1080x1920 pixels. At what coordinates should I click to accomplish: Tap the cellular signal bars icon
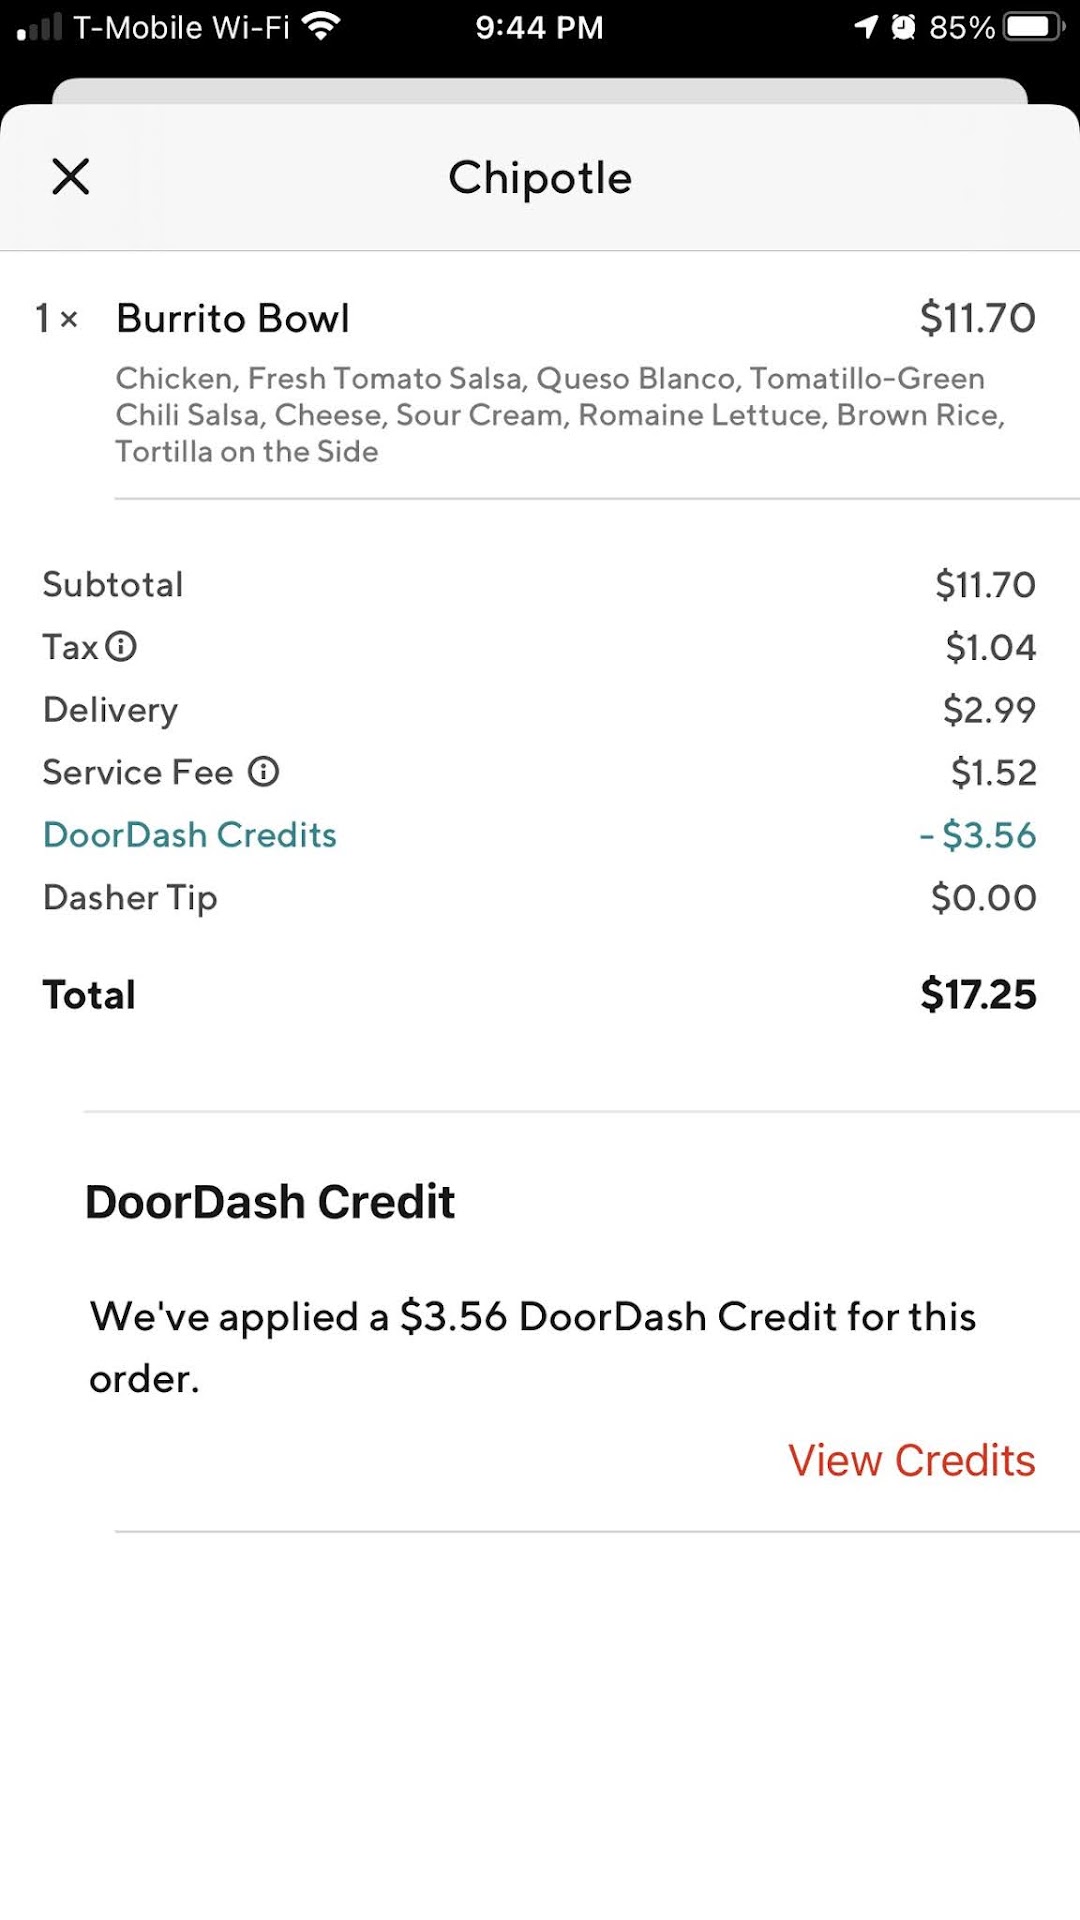click(x=40, y=27)
